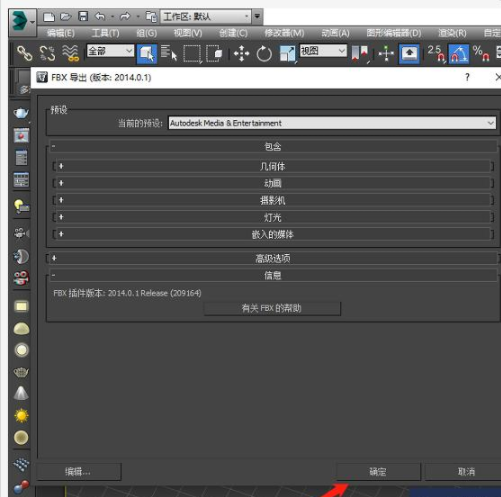
Task: Open the 动画(A) menu
Action: click(x=335, y=33)
